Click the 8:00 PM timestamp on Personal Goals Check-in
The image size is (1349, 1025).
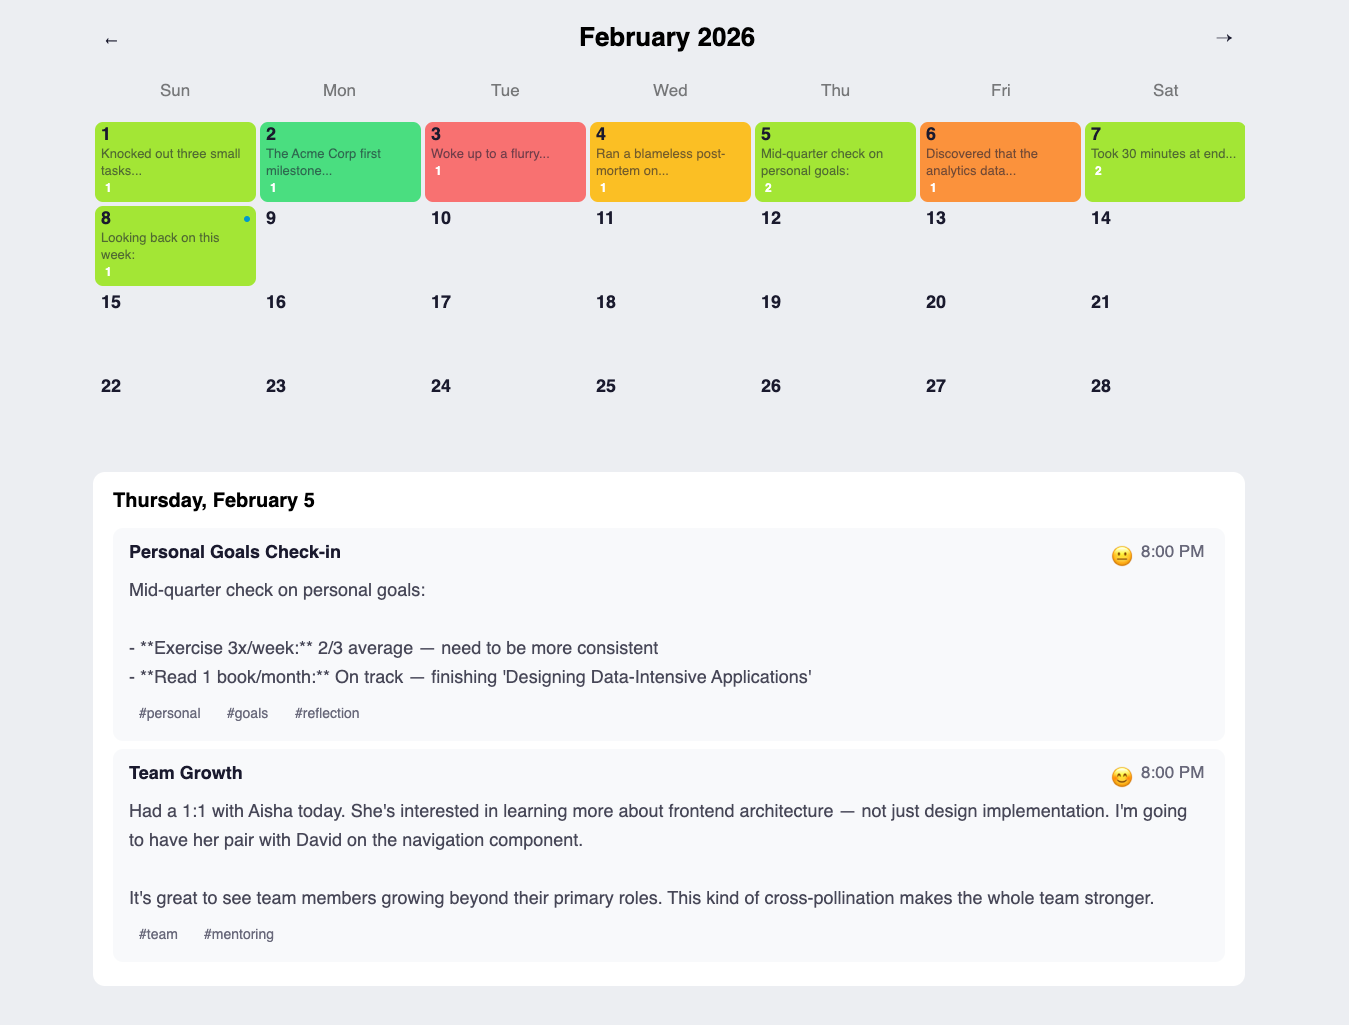(1173, 551)
